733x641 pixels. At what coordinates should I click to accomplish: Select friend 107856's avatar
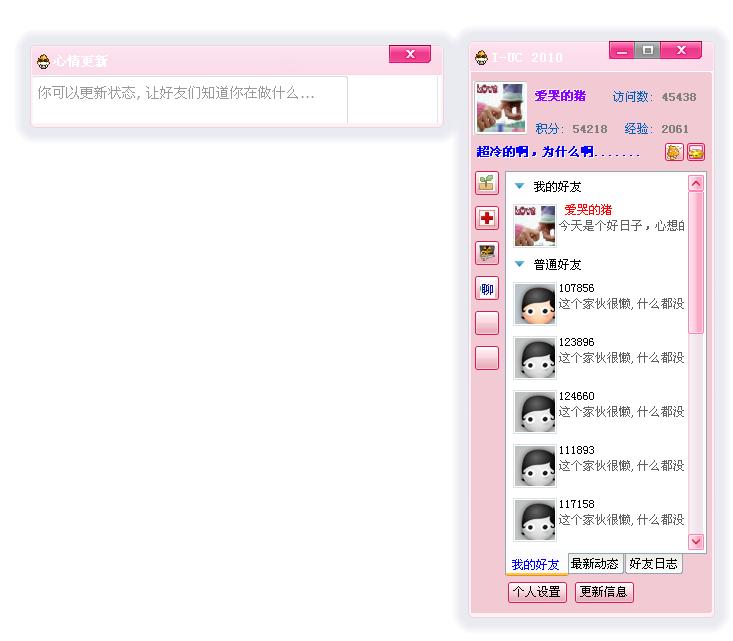535,303
